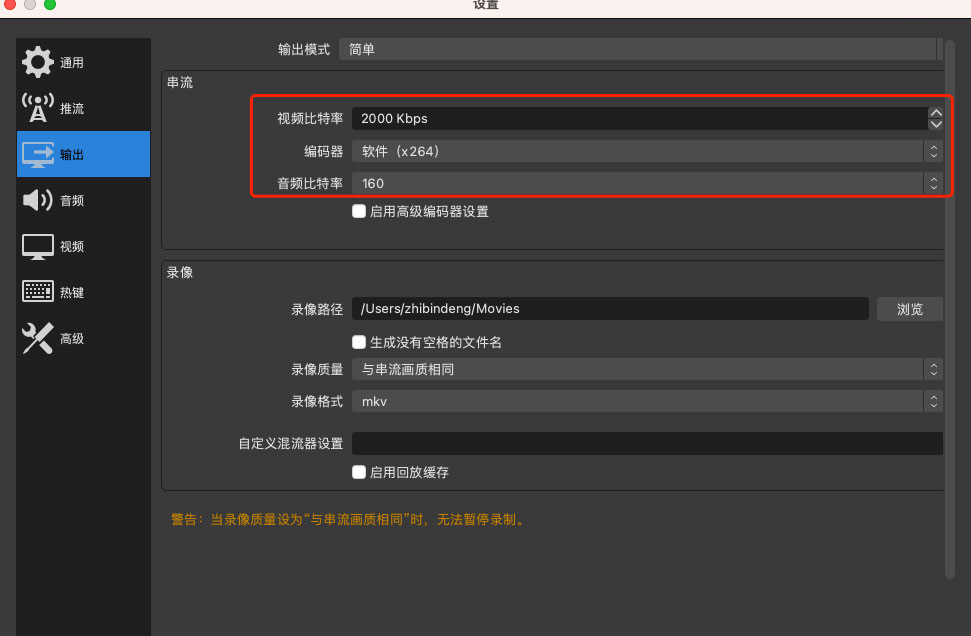Enable 启用高级编码器设置 checkbox
971x636 pixels.
click(x=359, y=211)
